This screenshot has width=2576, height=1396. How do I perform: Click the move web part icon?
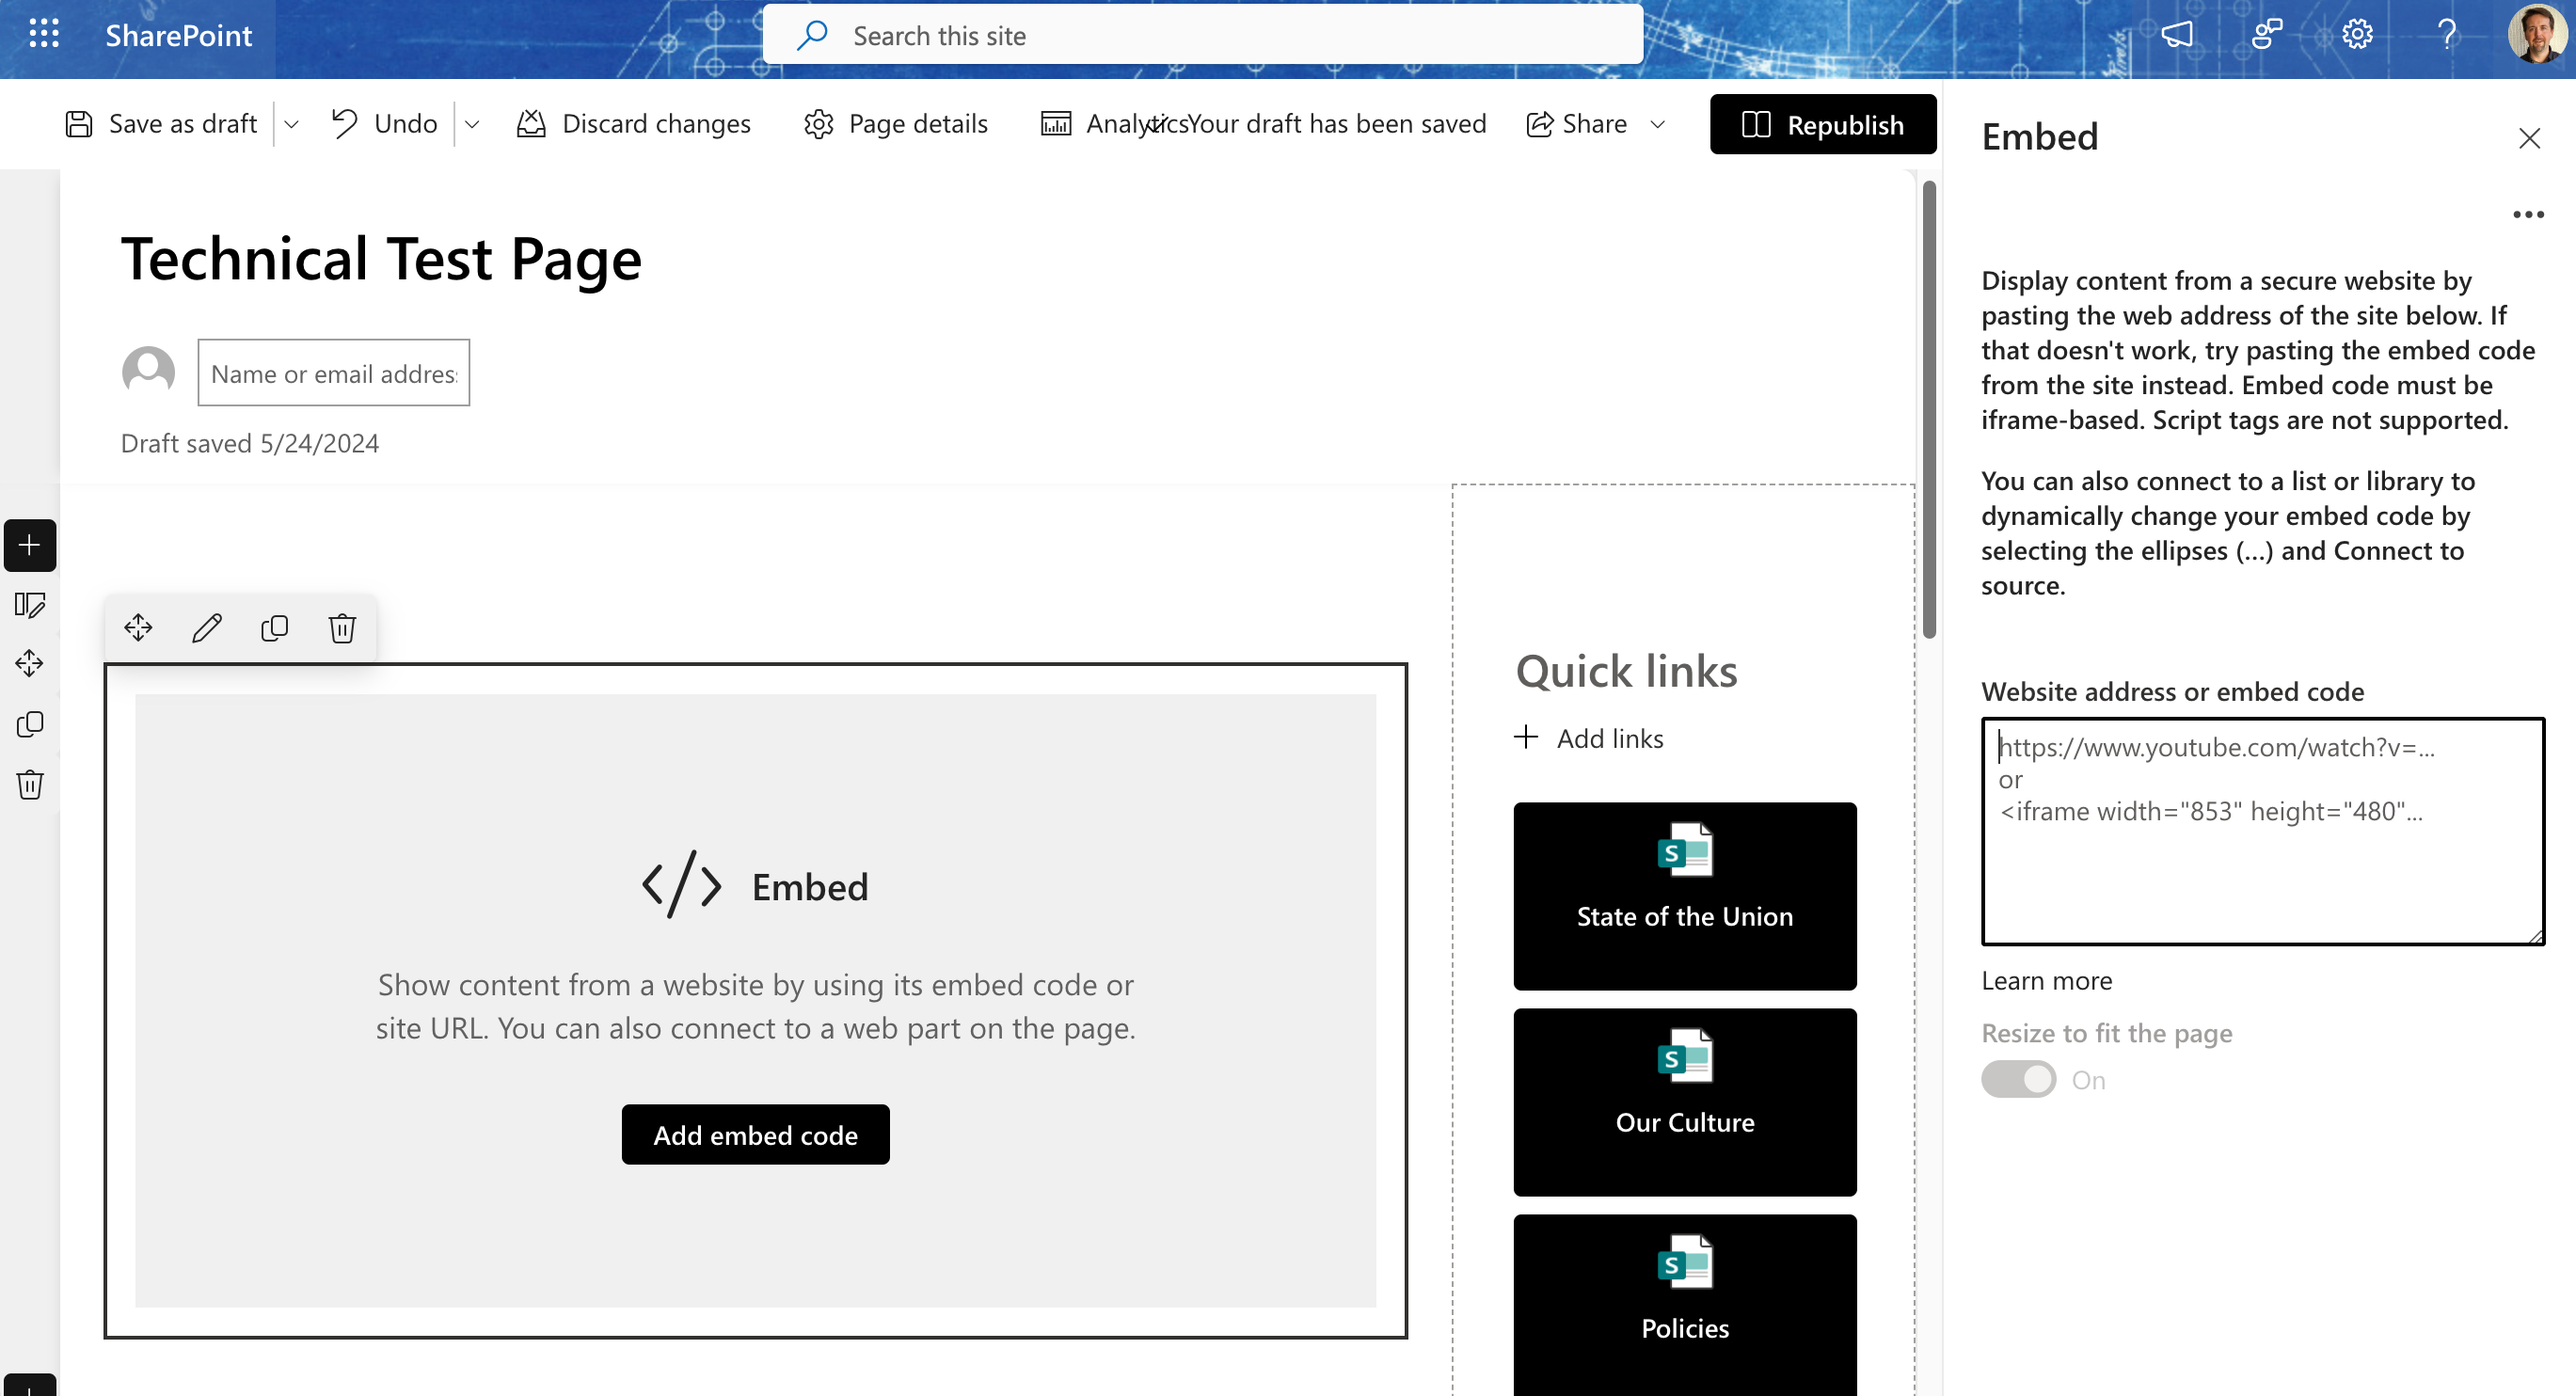click(138, 628)
